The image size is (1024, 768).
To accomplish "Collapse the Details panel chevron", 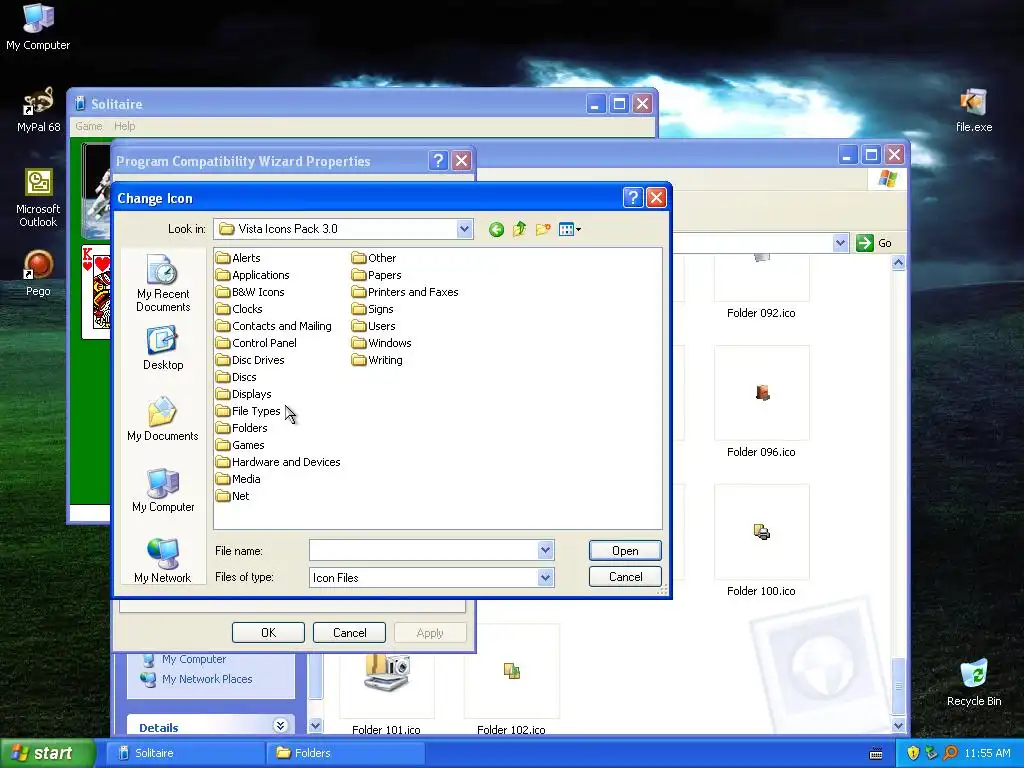I will pos(280,726).
